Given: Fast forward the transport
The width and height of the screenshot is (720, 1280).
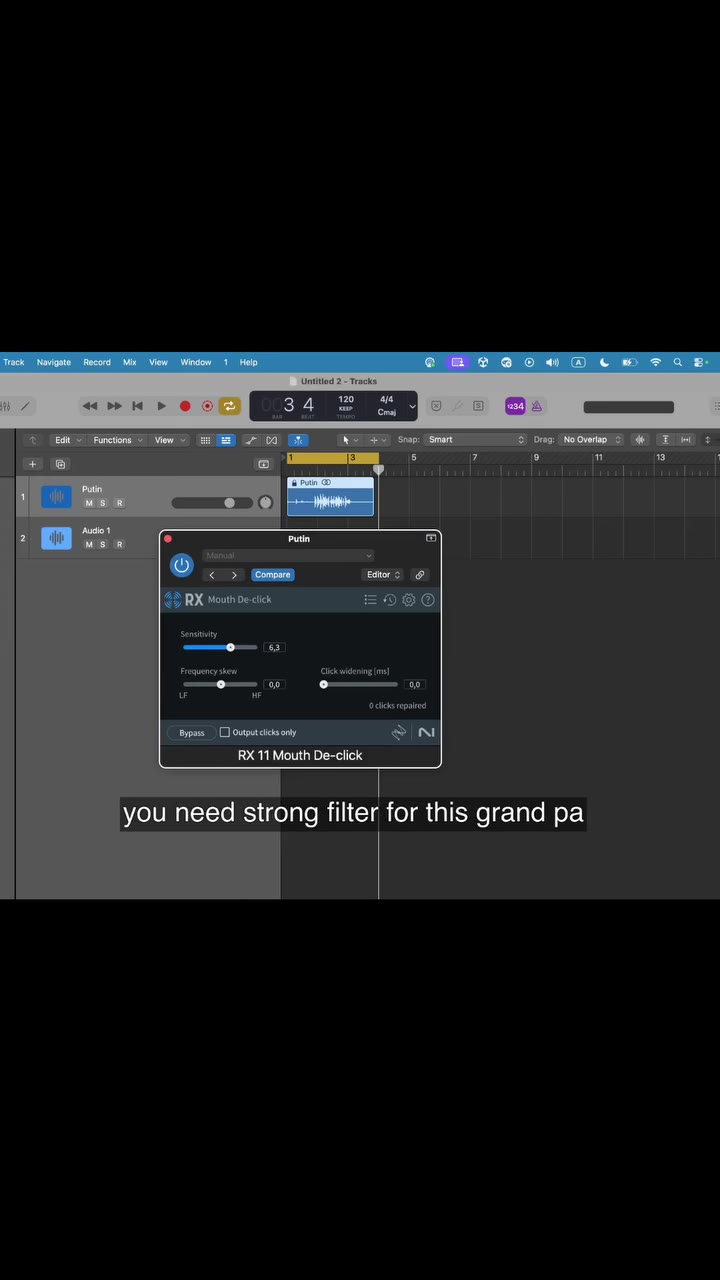Looking at the screenshot, I should point(114,406).
